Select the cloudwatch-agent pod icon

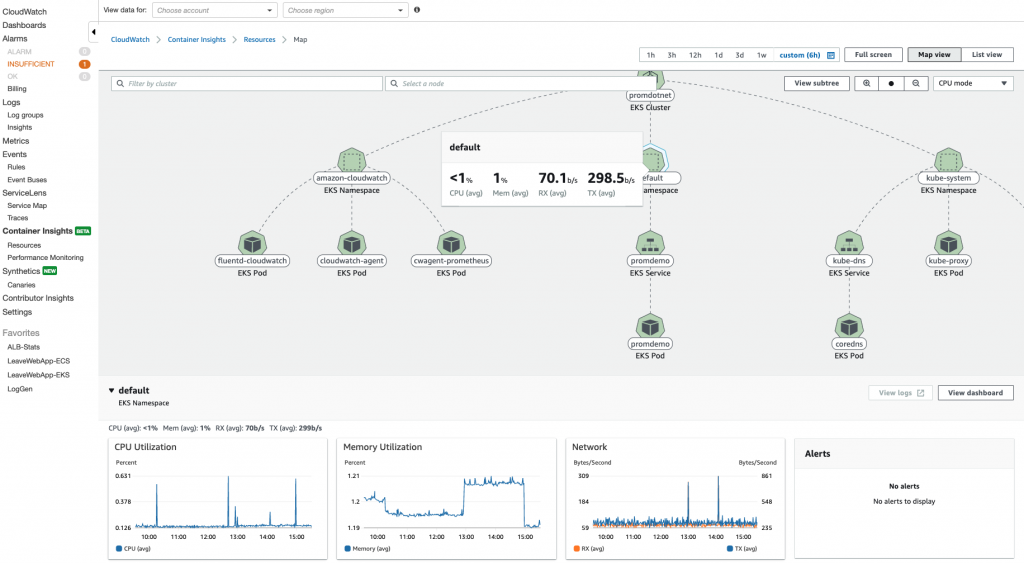tap(351, 244)
